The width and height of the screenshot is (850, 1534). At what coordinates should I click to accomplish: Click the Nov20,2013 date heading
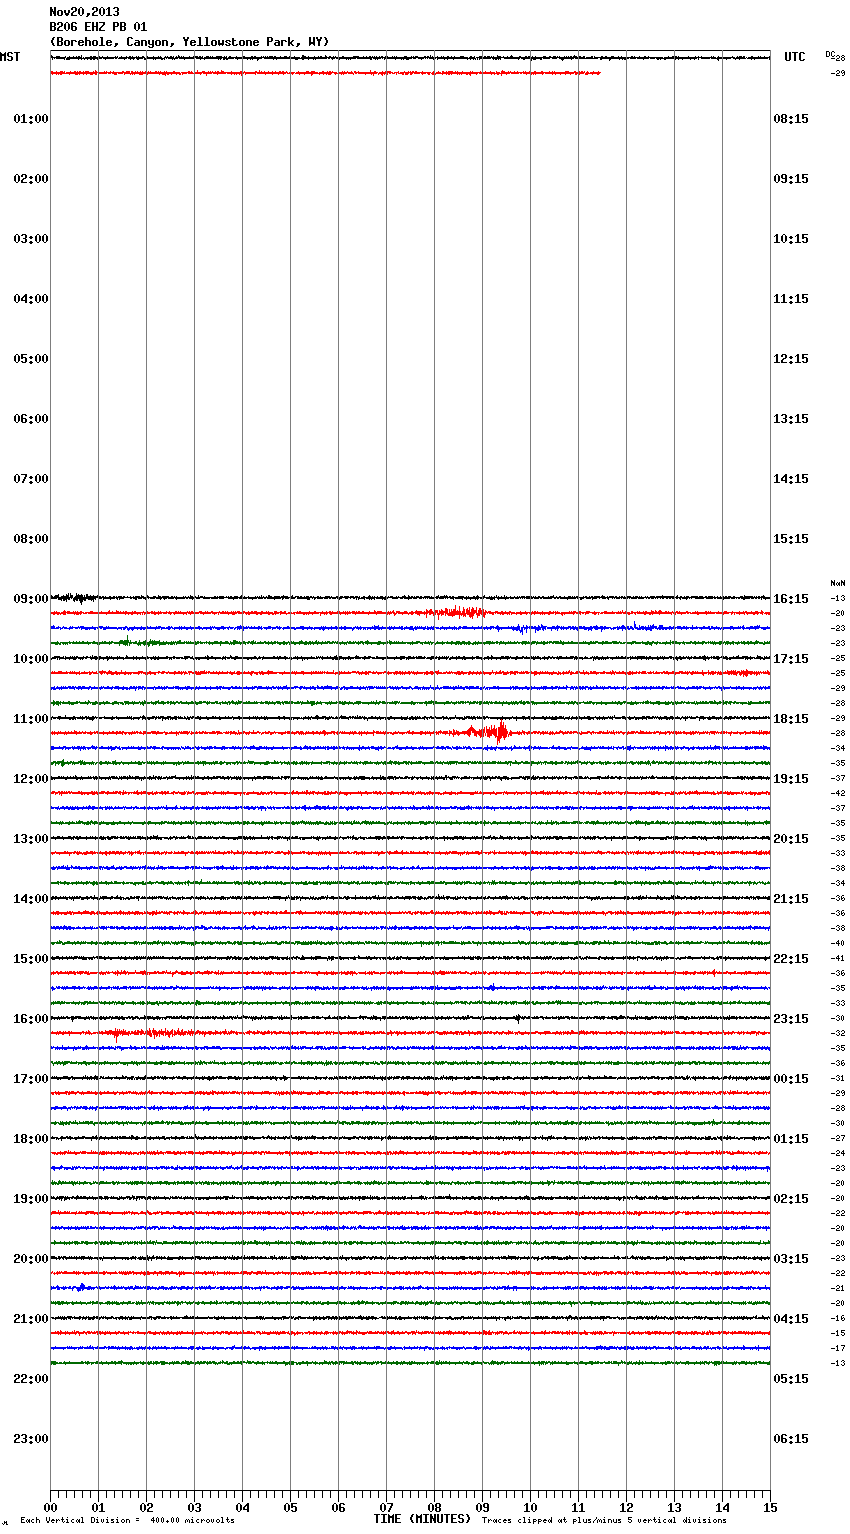click(84, 12)
